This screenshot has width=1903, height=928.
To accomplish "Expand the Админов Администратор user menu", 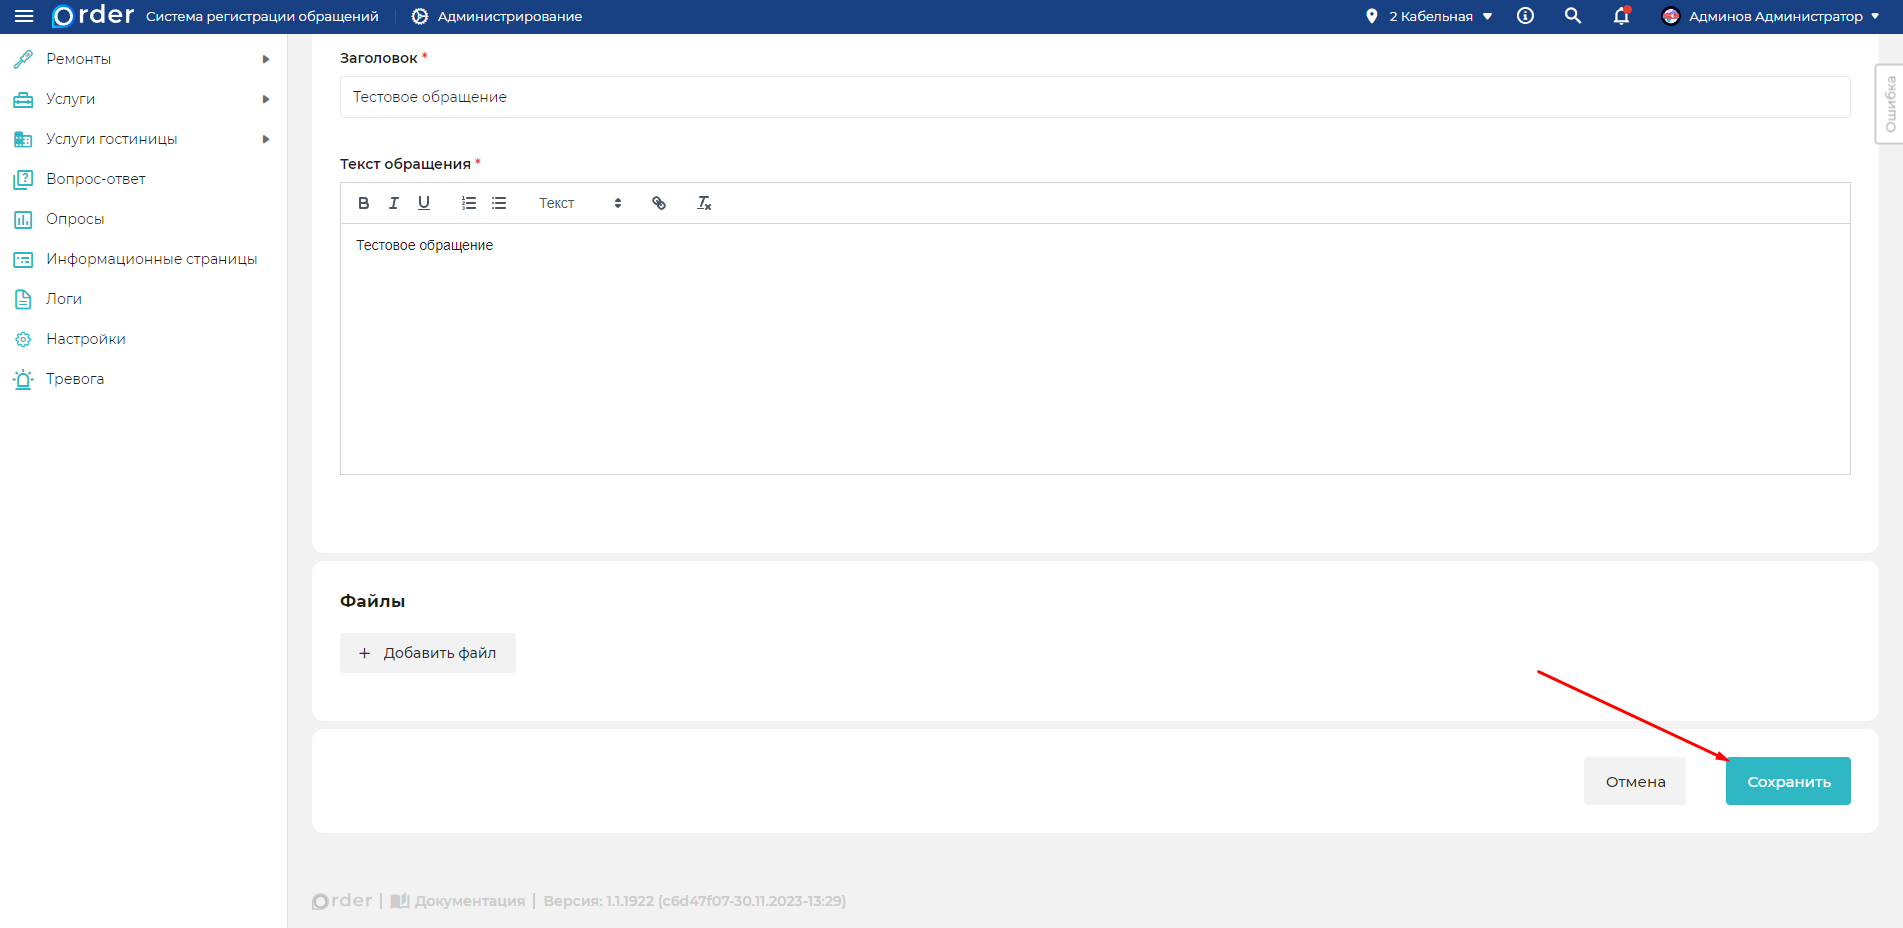I will coord(1771,16).
